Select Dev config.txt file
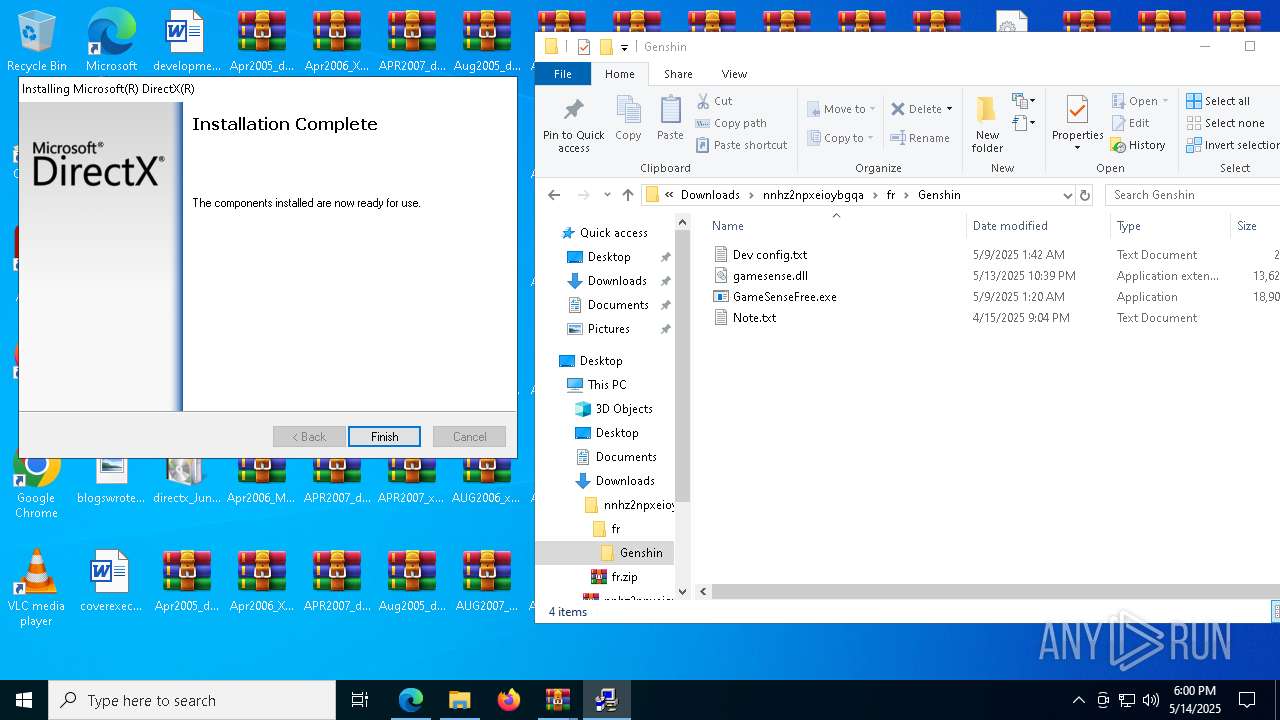 point(769,255)
